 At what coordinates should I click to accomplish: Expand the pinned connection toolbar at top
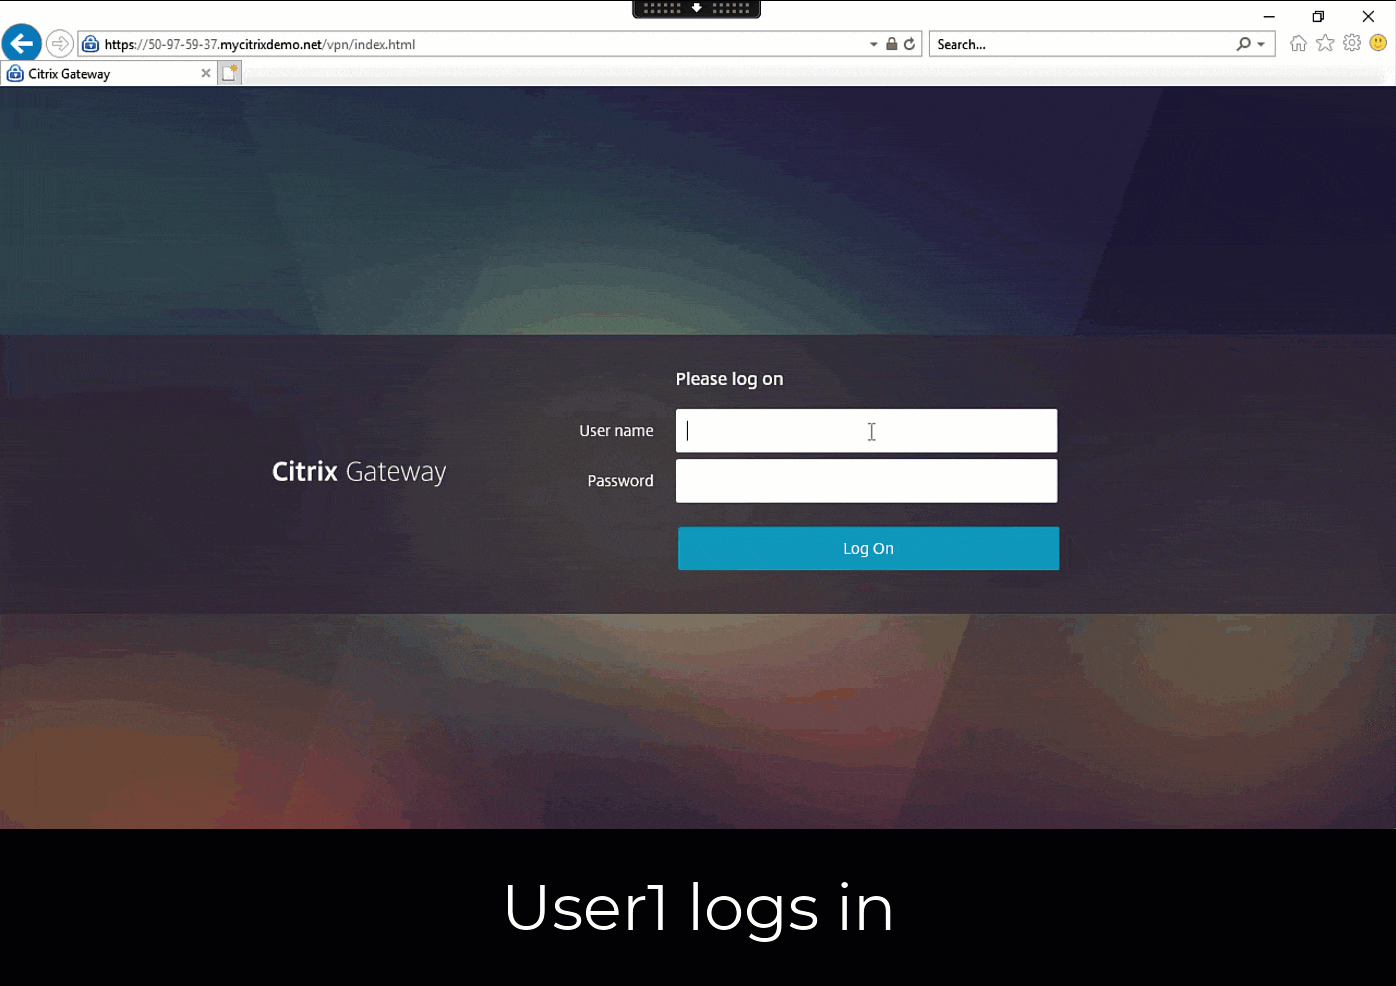click(697, 8)
